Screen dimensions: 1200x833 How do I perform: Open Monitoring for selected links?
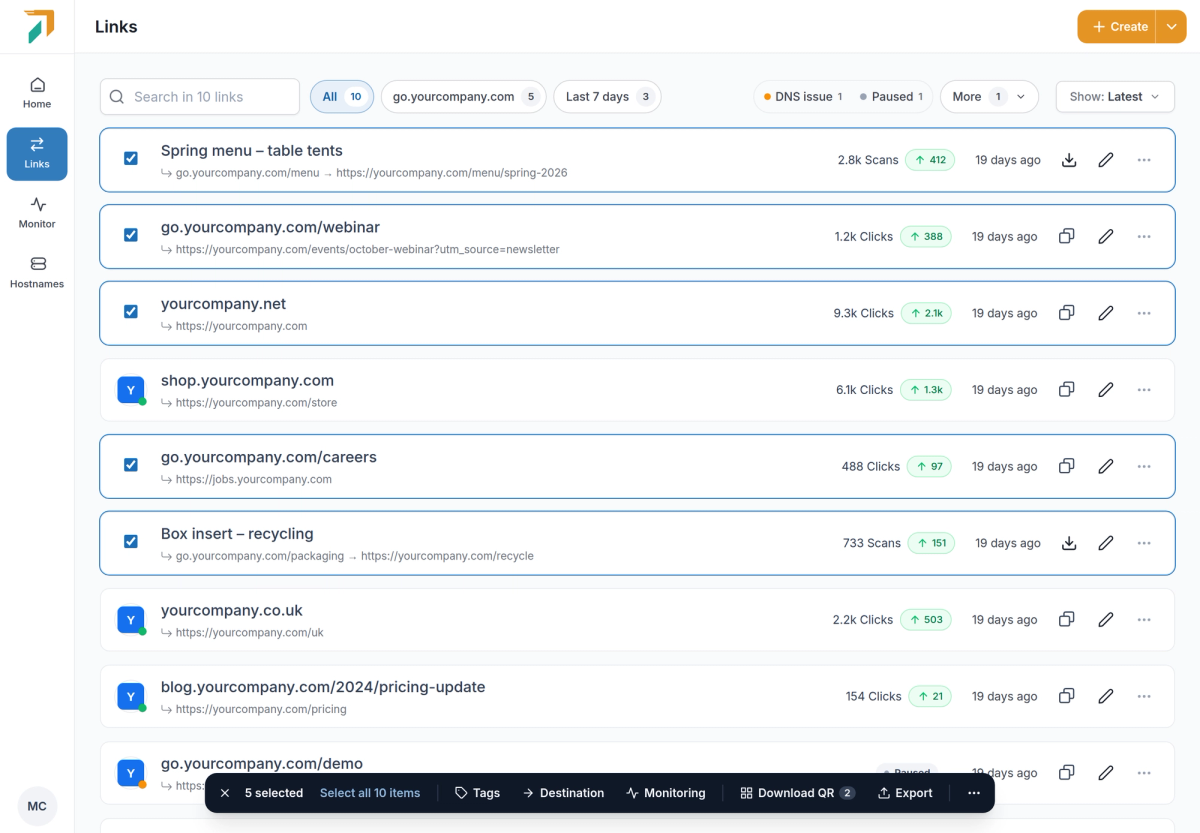[x=666, y=793]
